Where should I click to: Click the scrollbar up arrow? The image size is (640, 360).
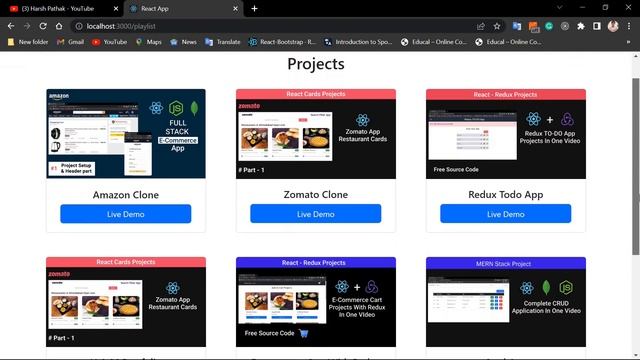(x=636, y=56)
